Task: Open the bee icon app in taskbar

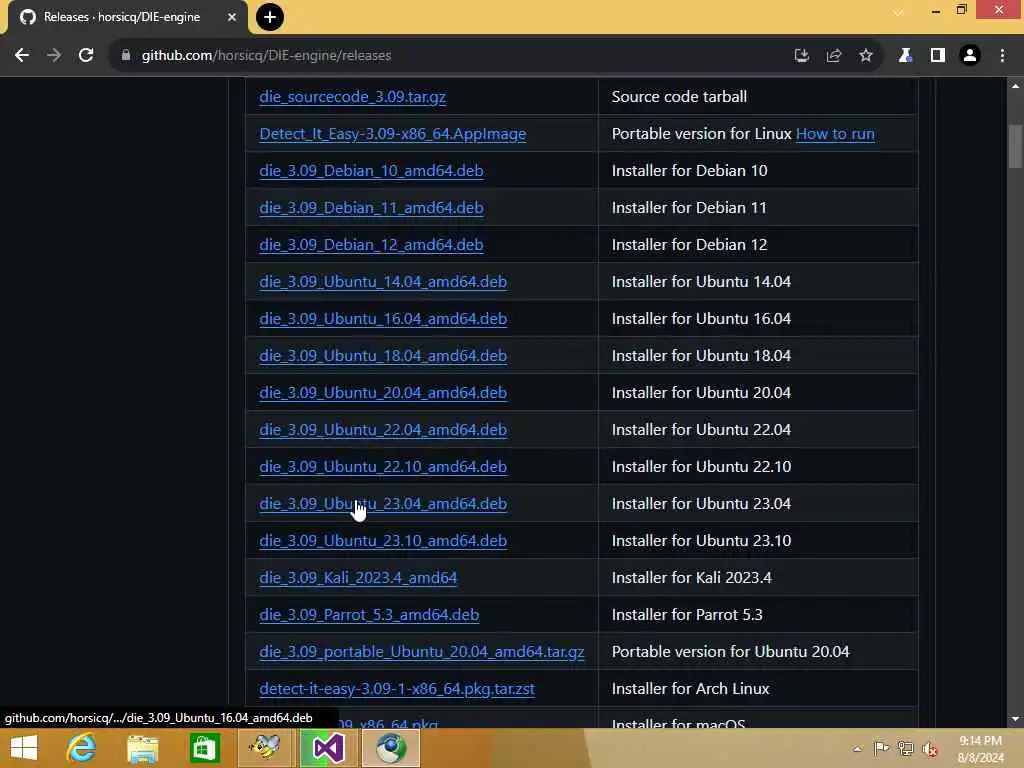Action: click(x=266, y=748)
